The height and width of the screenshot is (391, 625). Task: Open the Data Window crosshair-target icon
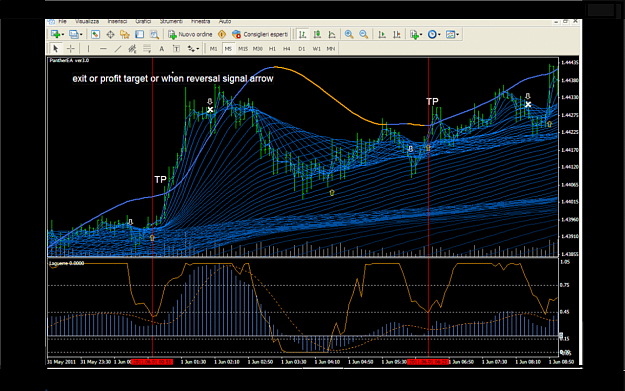pos(110,34)
